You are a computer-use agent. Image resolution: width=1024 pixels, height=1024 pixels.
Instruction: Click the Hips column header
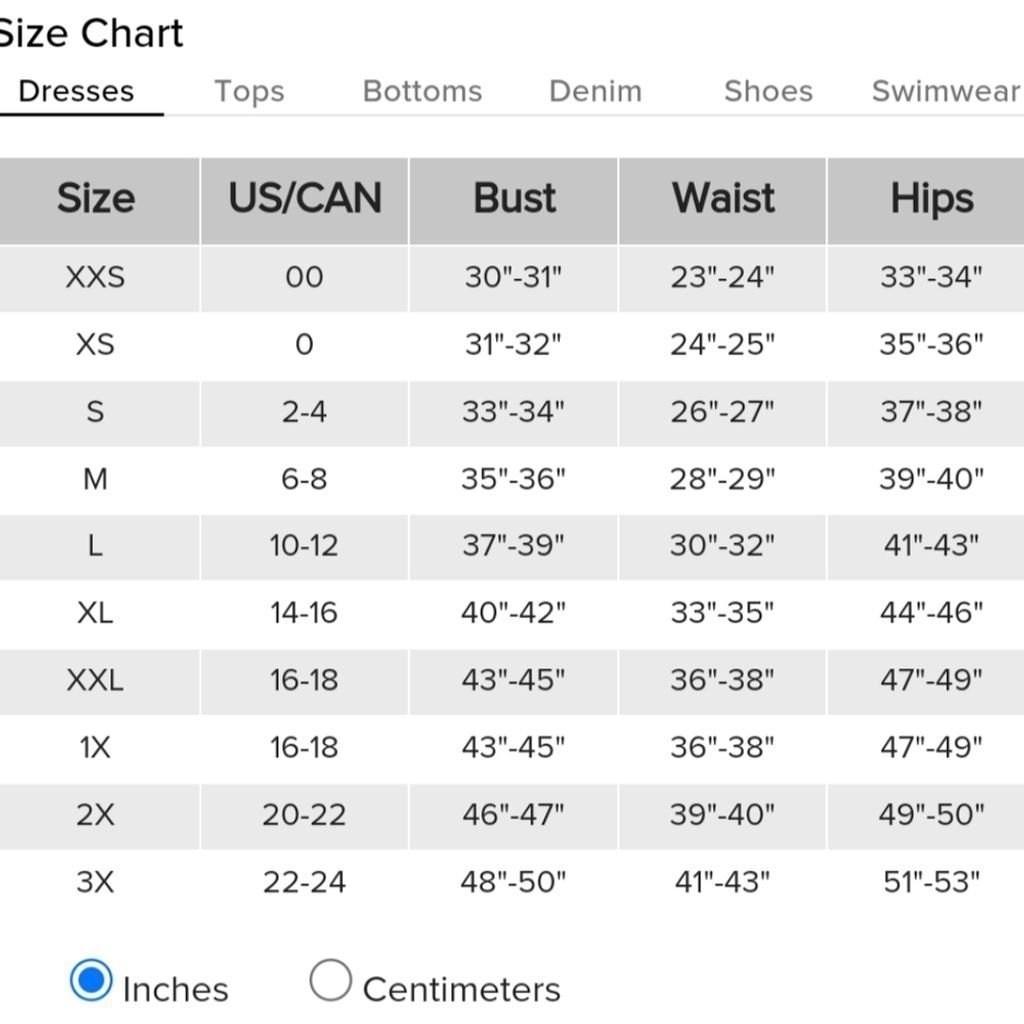(x=932, y=200)
